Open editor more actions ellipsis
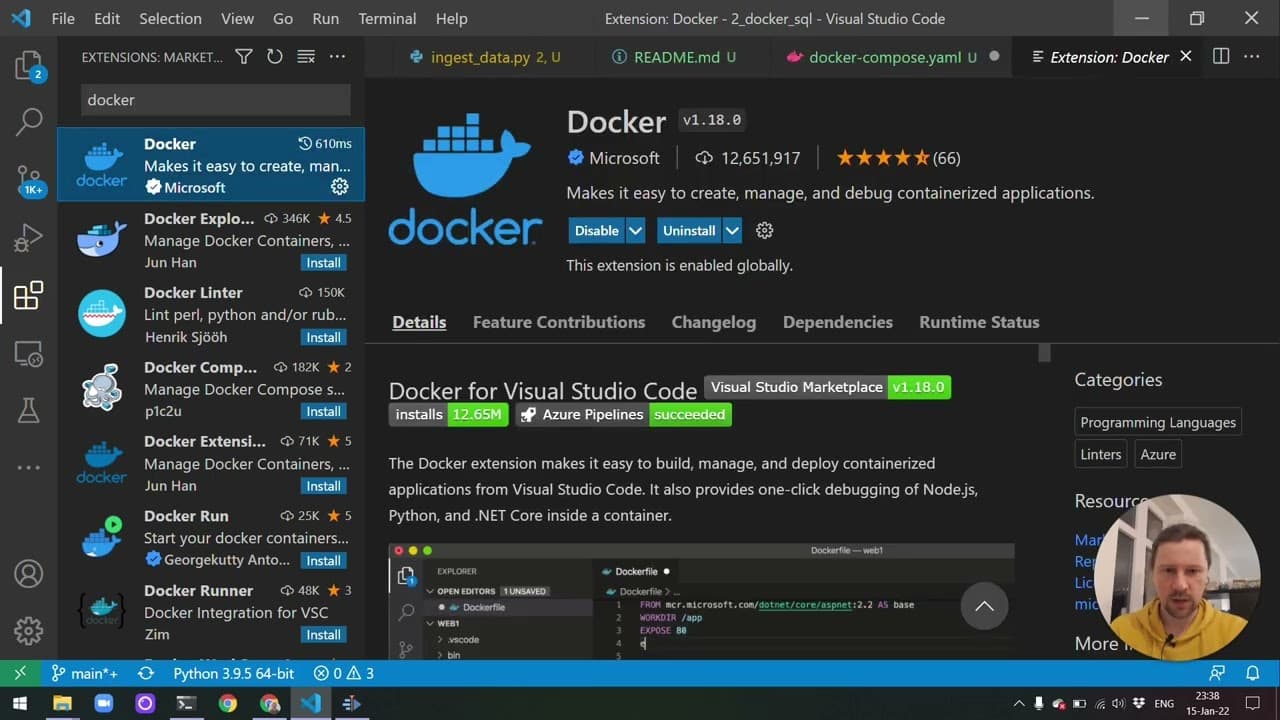1280x720 pixels. pos(1252,57)
